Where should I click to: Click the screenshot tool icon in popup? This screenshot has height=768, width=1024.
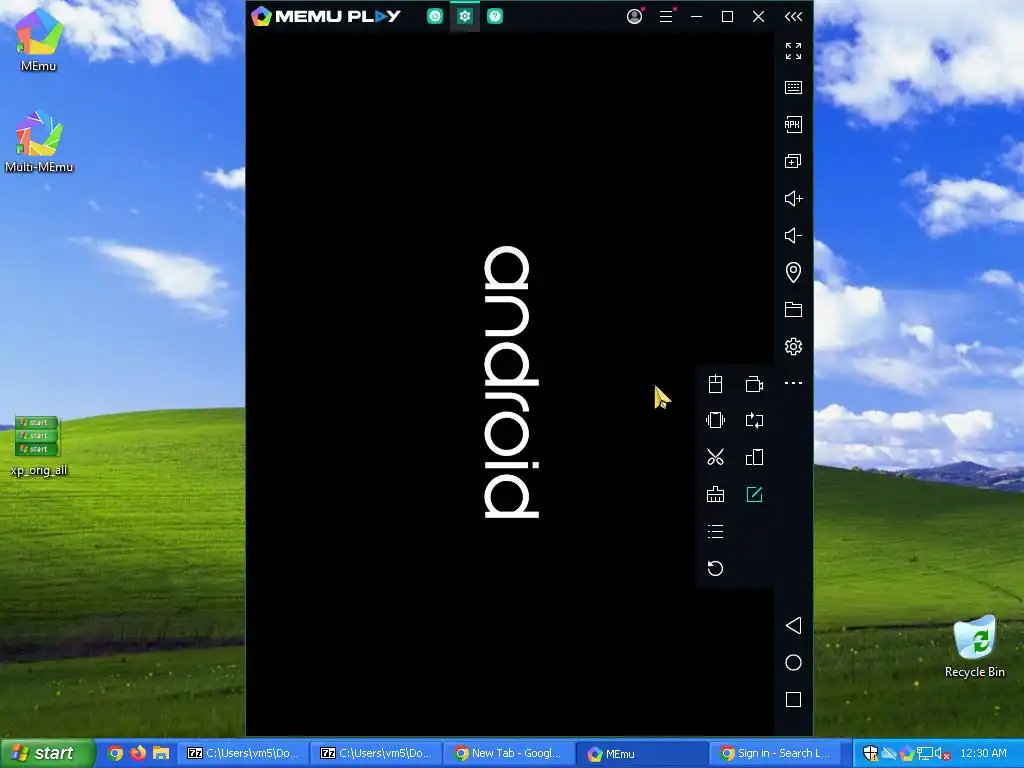point(715,384)
